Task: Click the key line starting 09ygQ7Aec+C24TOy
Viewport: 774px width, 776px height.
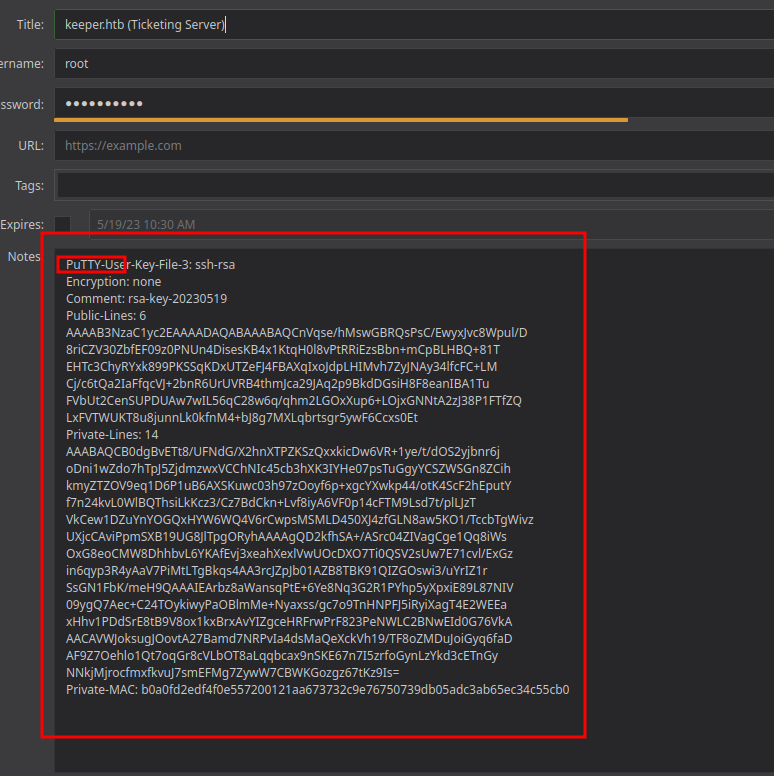Action: [286, 604]
